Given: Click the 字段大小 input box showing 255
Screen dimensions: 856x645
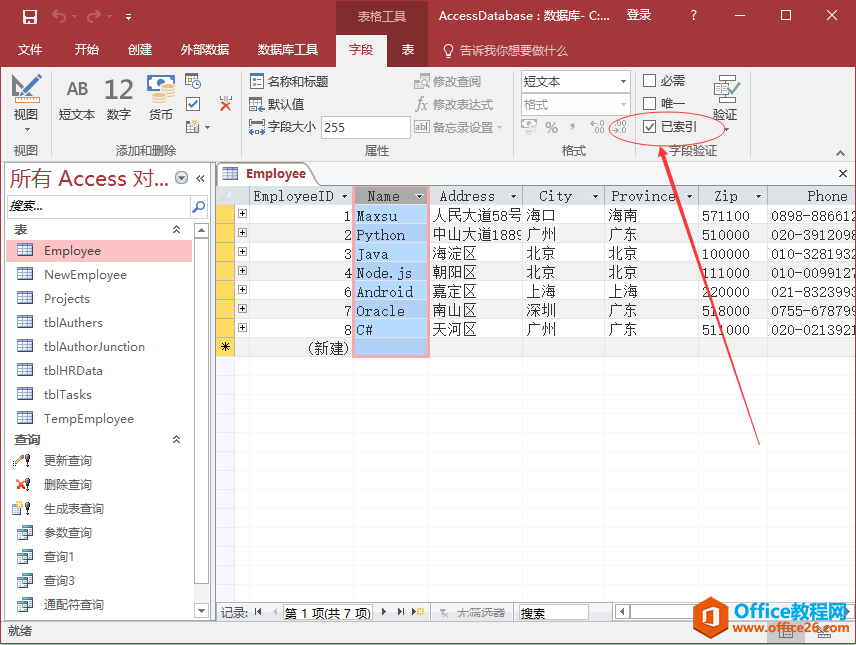Looking at the screenshot, I should tap(365, 127).
